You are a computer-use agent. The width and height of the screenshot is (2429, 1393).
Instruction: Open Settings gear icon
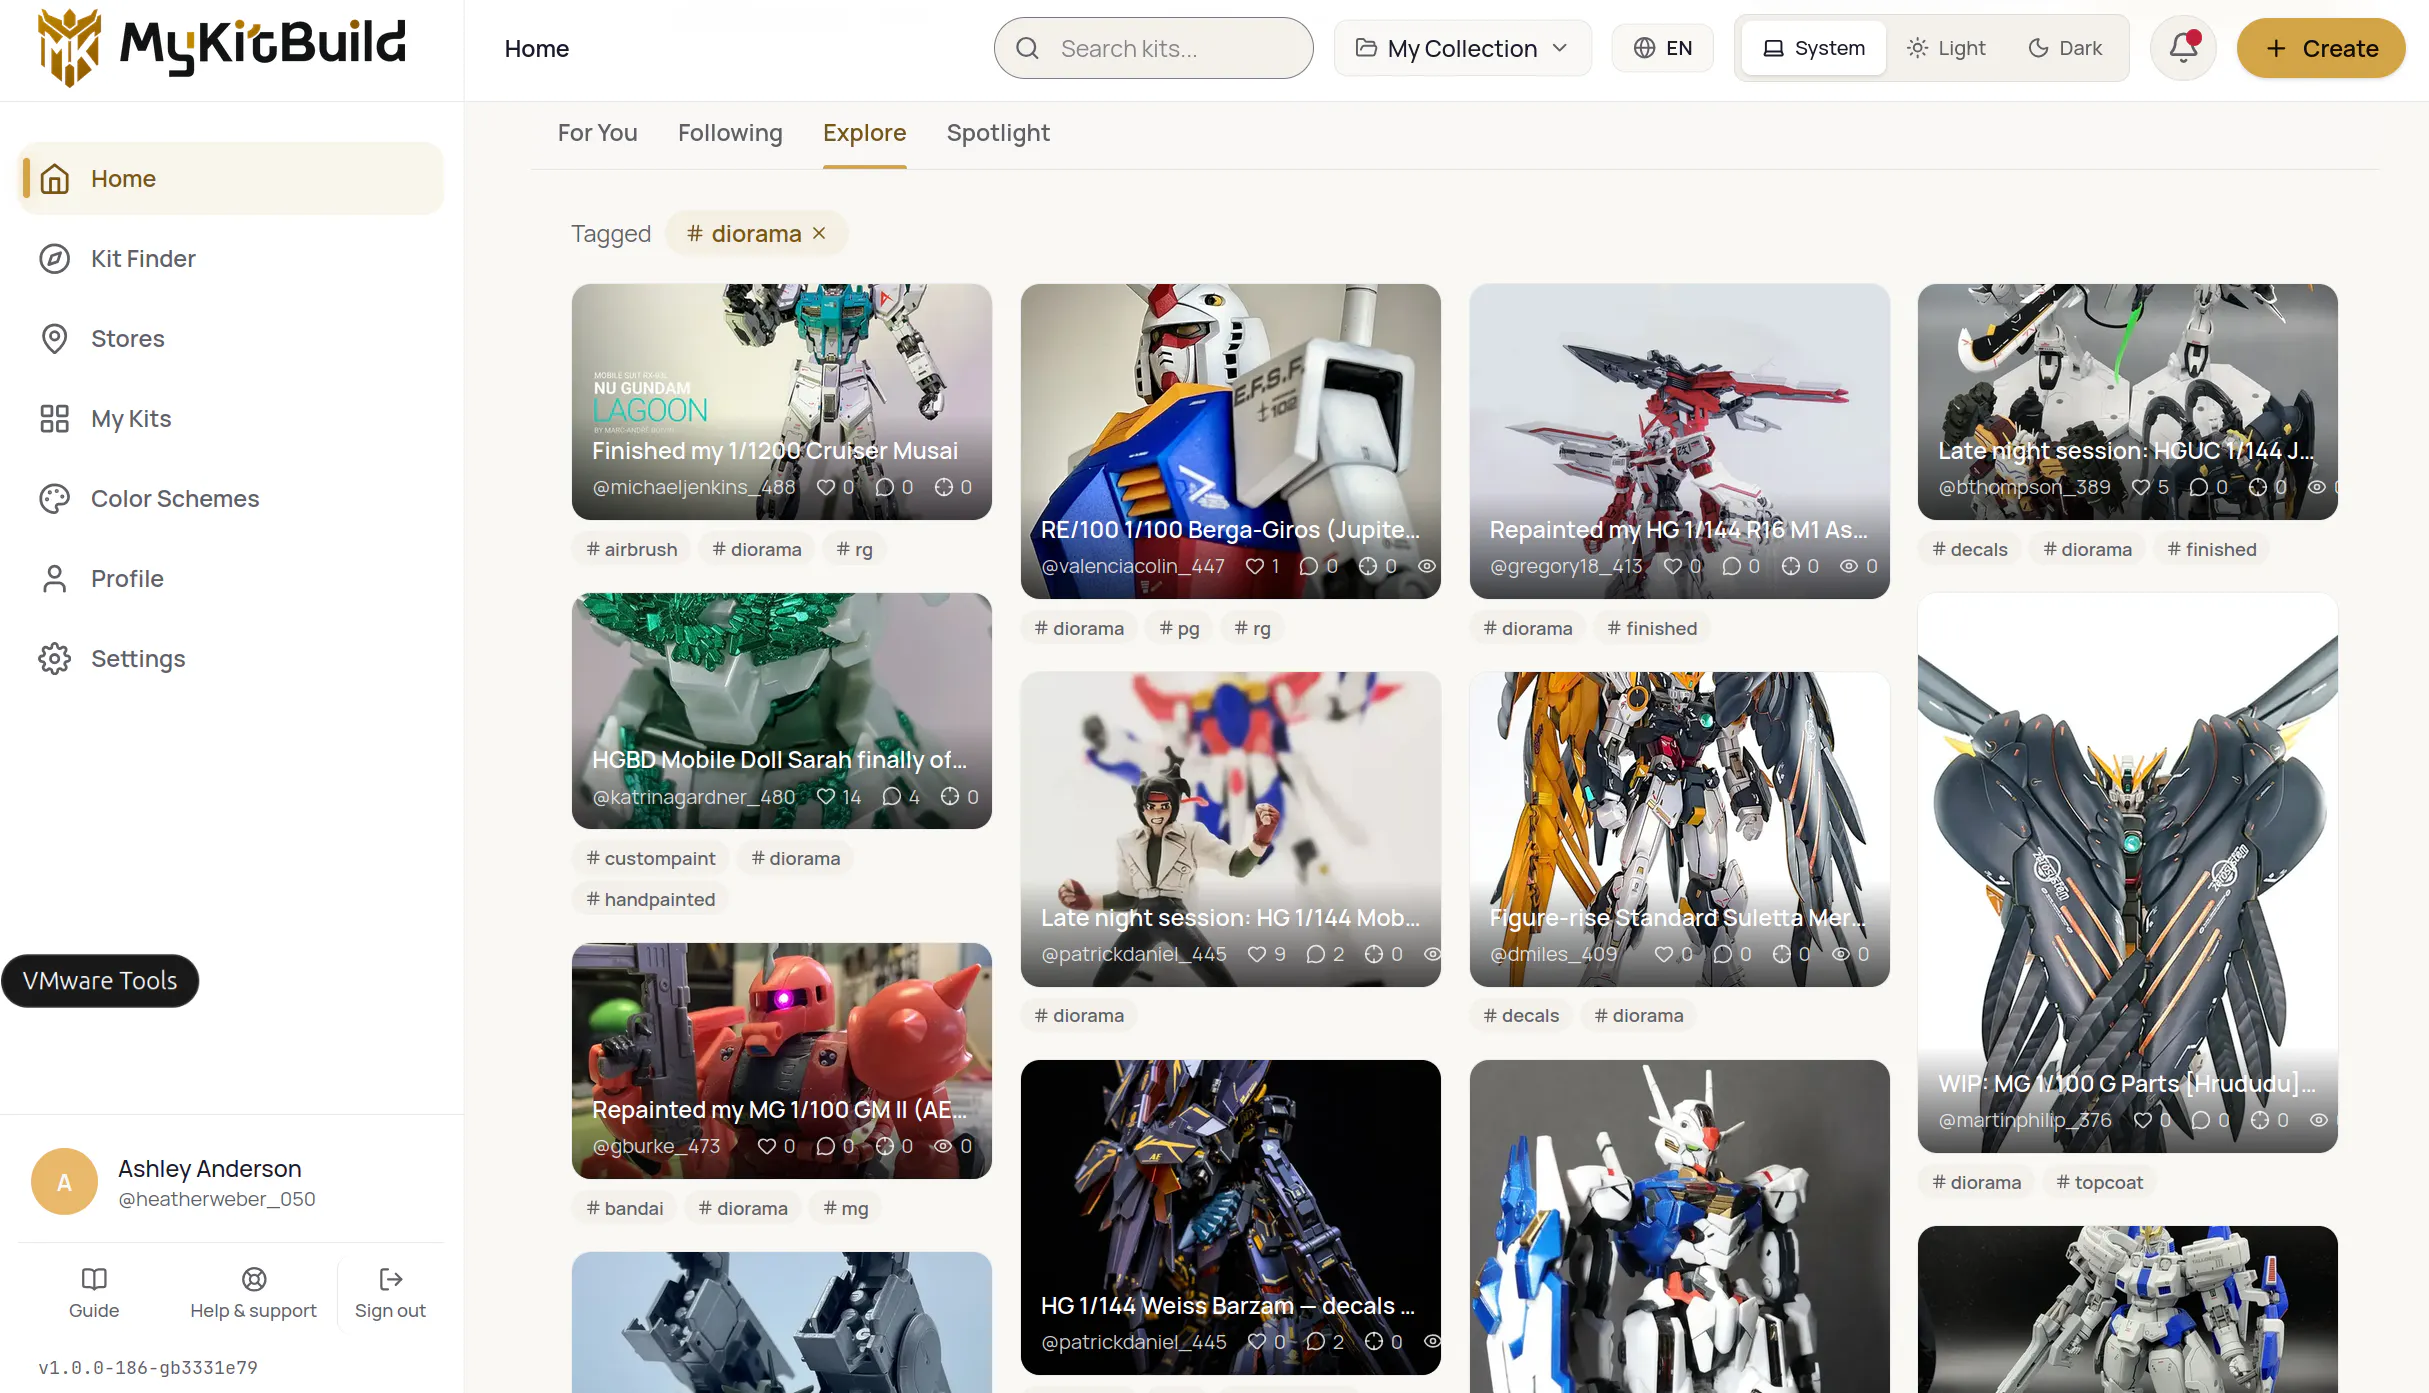[54, 659]
